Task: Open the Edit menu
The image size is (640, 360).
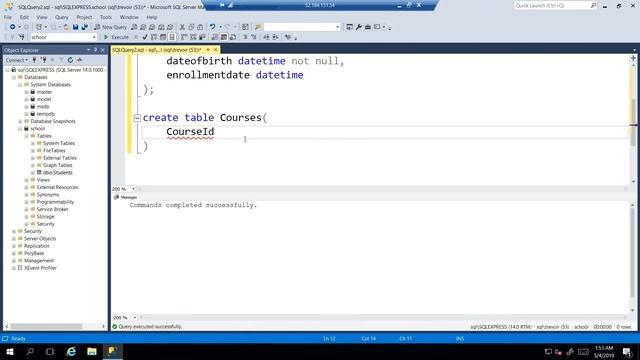Action: tap(24, 17)
